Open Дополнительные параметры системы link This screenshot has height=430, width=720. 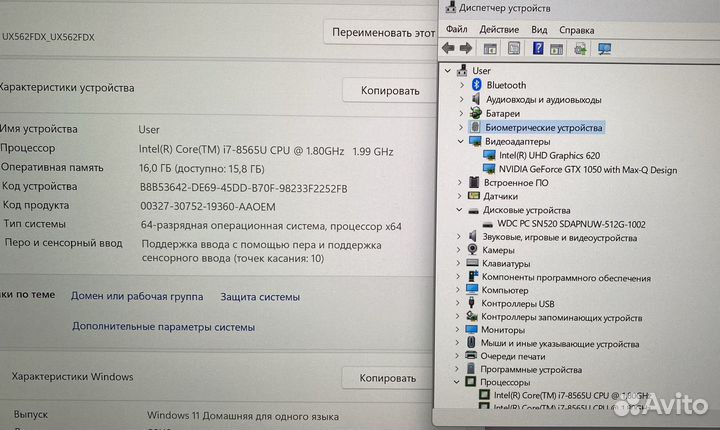pyautogui.click(x=163, y=327)
